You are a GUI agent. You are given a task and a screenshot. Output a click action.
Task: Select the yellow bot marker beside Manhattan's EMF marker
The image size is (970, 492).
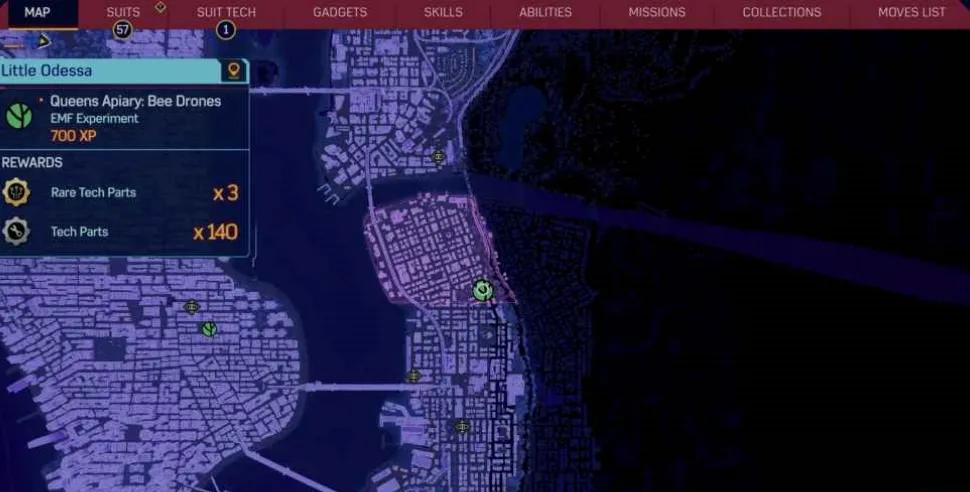pos(192,306)
